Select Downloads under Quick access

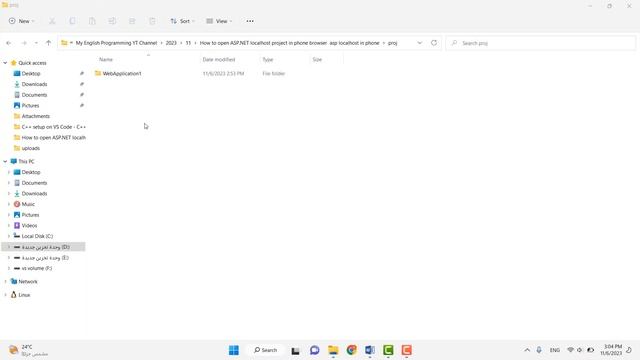click(x=34, y=84)
